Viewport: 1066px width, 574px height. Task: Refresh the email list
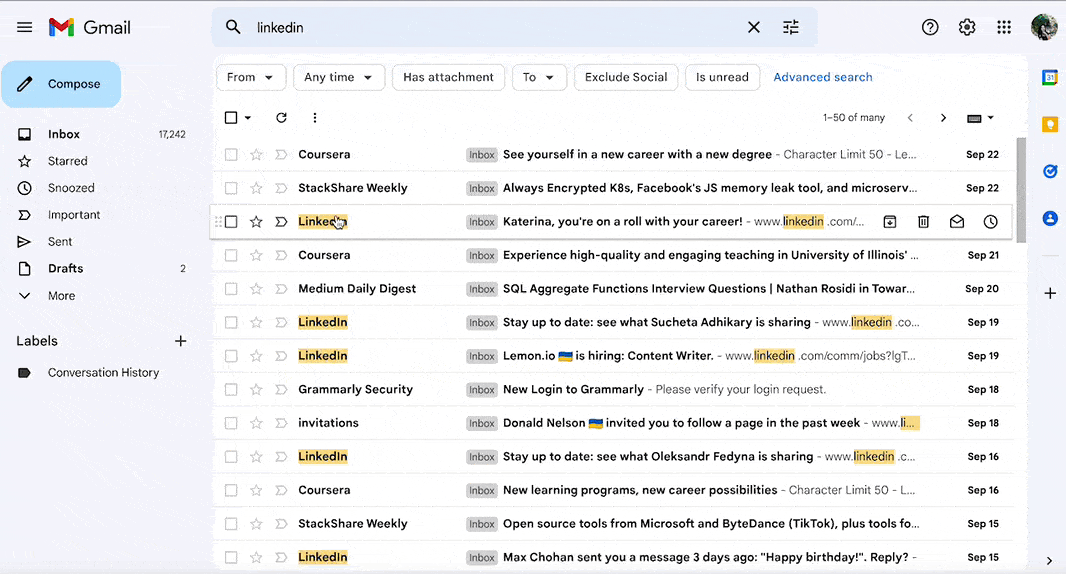pyautogui.click(x=281, y=118)
